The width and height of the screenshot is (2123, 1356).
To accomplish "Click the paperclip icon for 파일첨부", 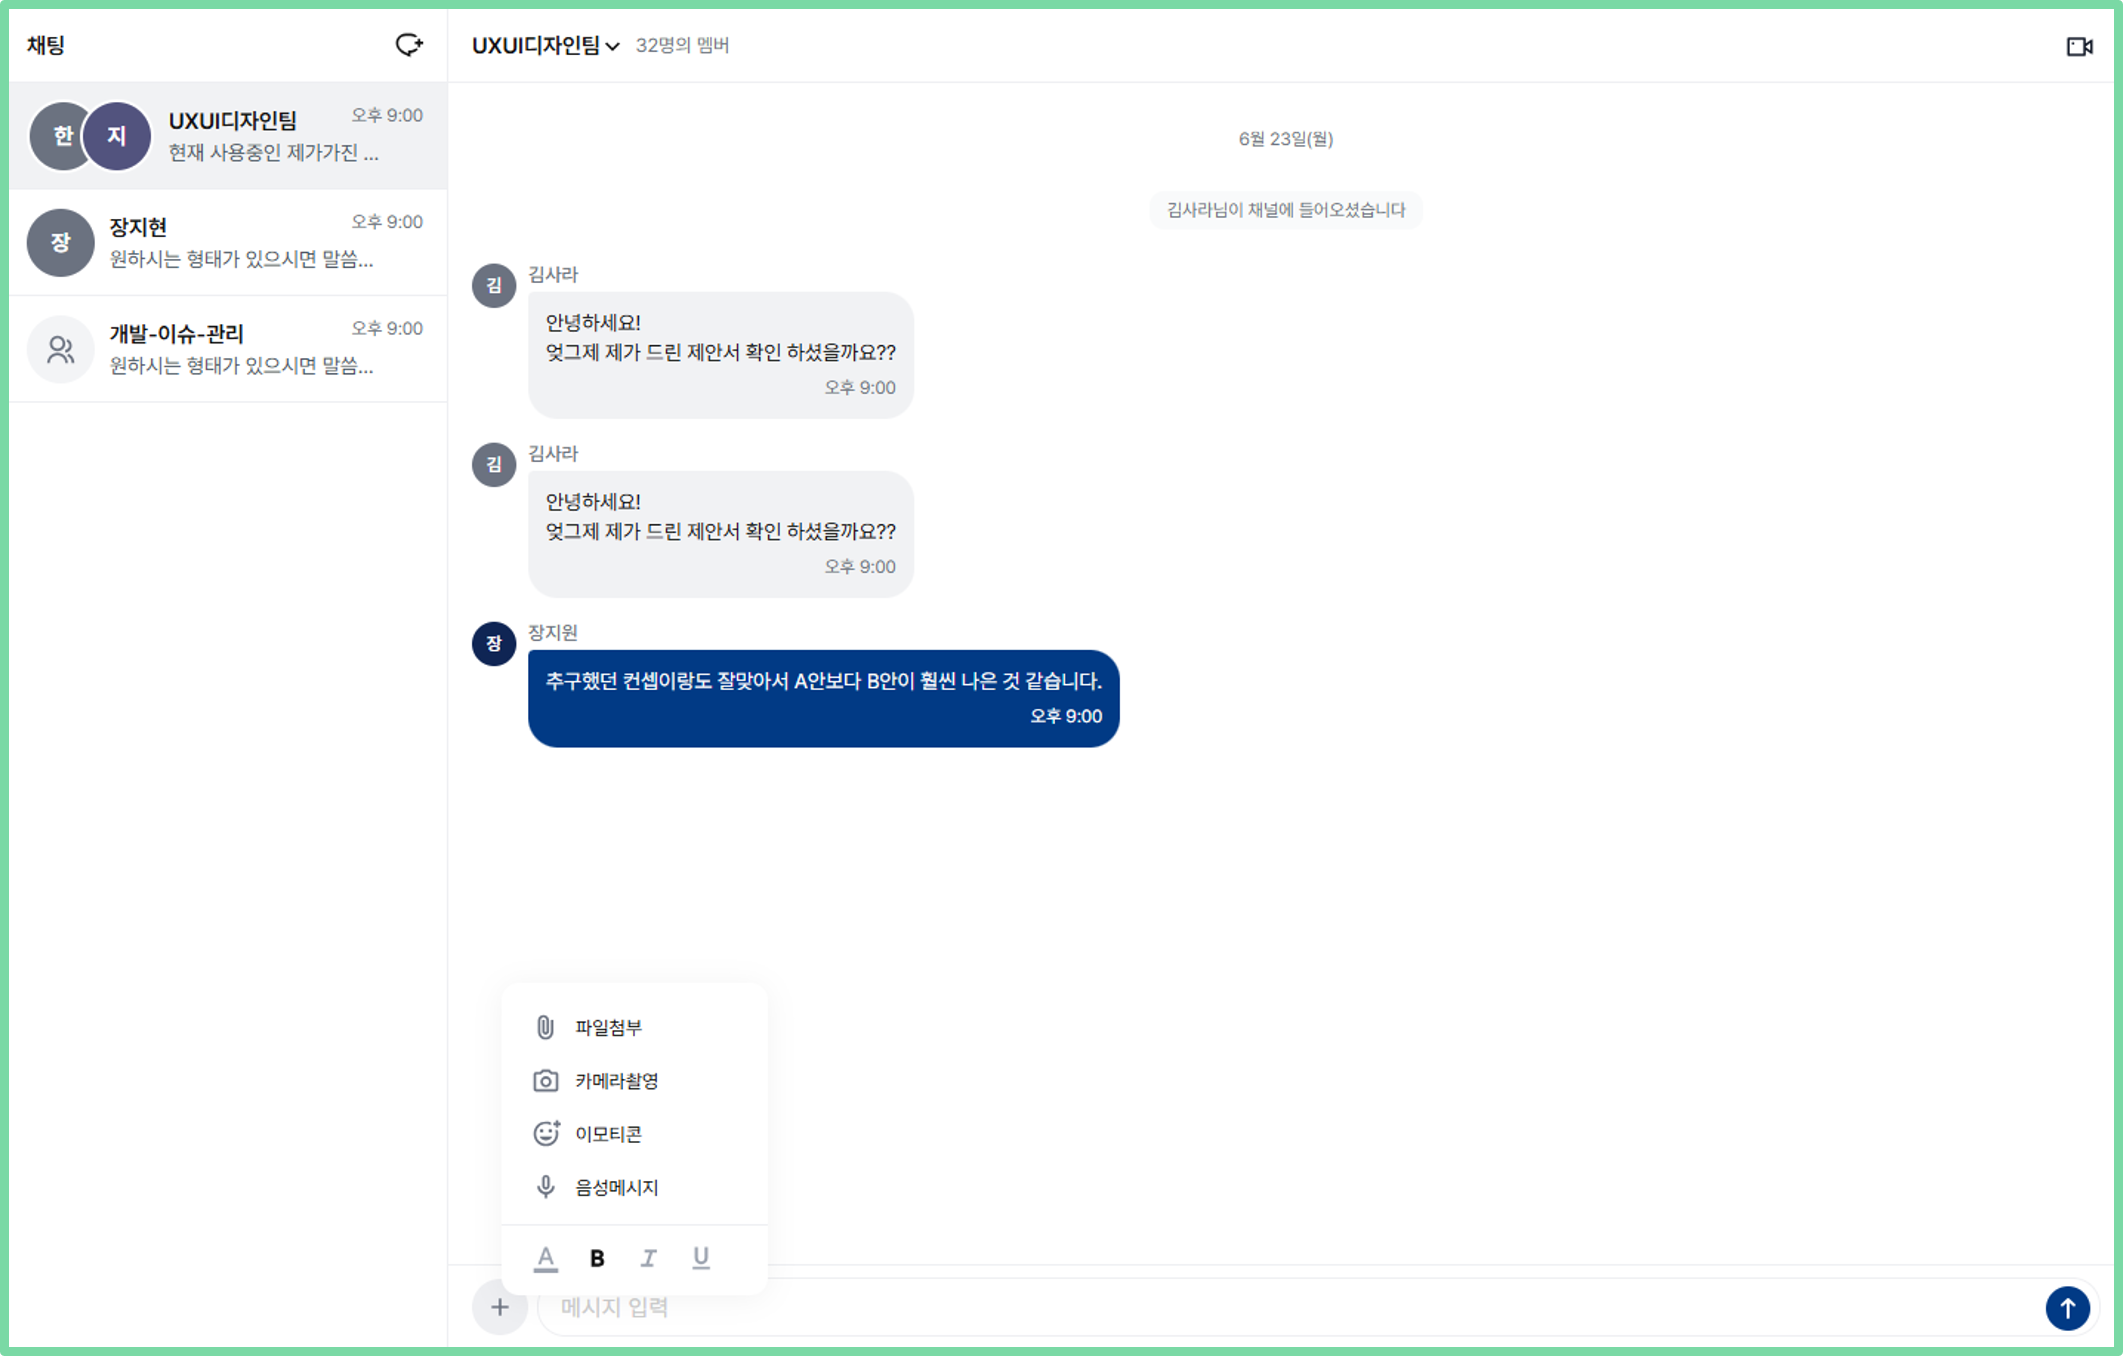I will 545,1027.
